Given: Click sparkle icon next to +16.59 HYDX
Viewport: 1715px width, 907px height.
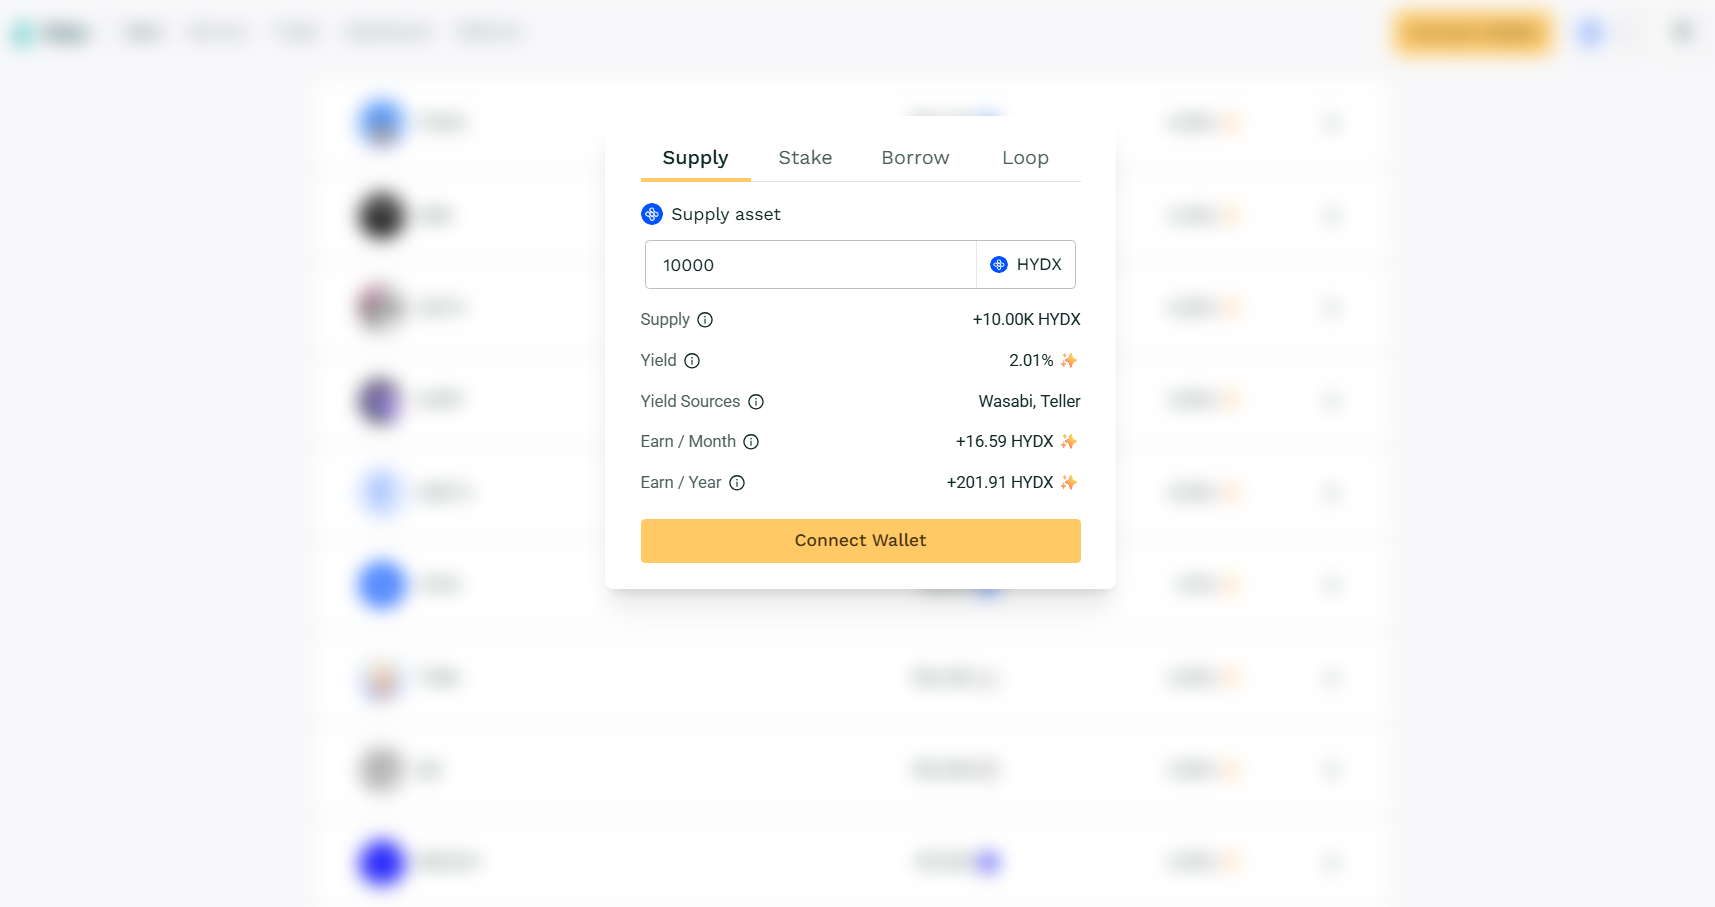Looking at the screenshot, I should [x=1069, y=441].
